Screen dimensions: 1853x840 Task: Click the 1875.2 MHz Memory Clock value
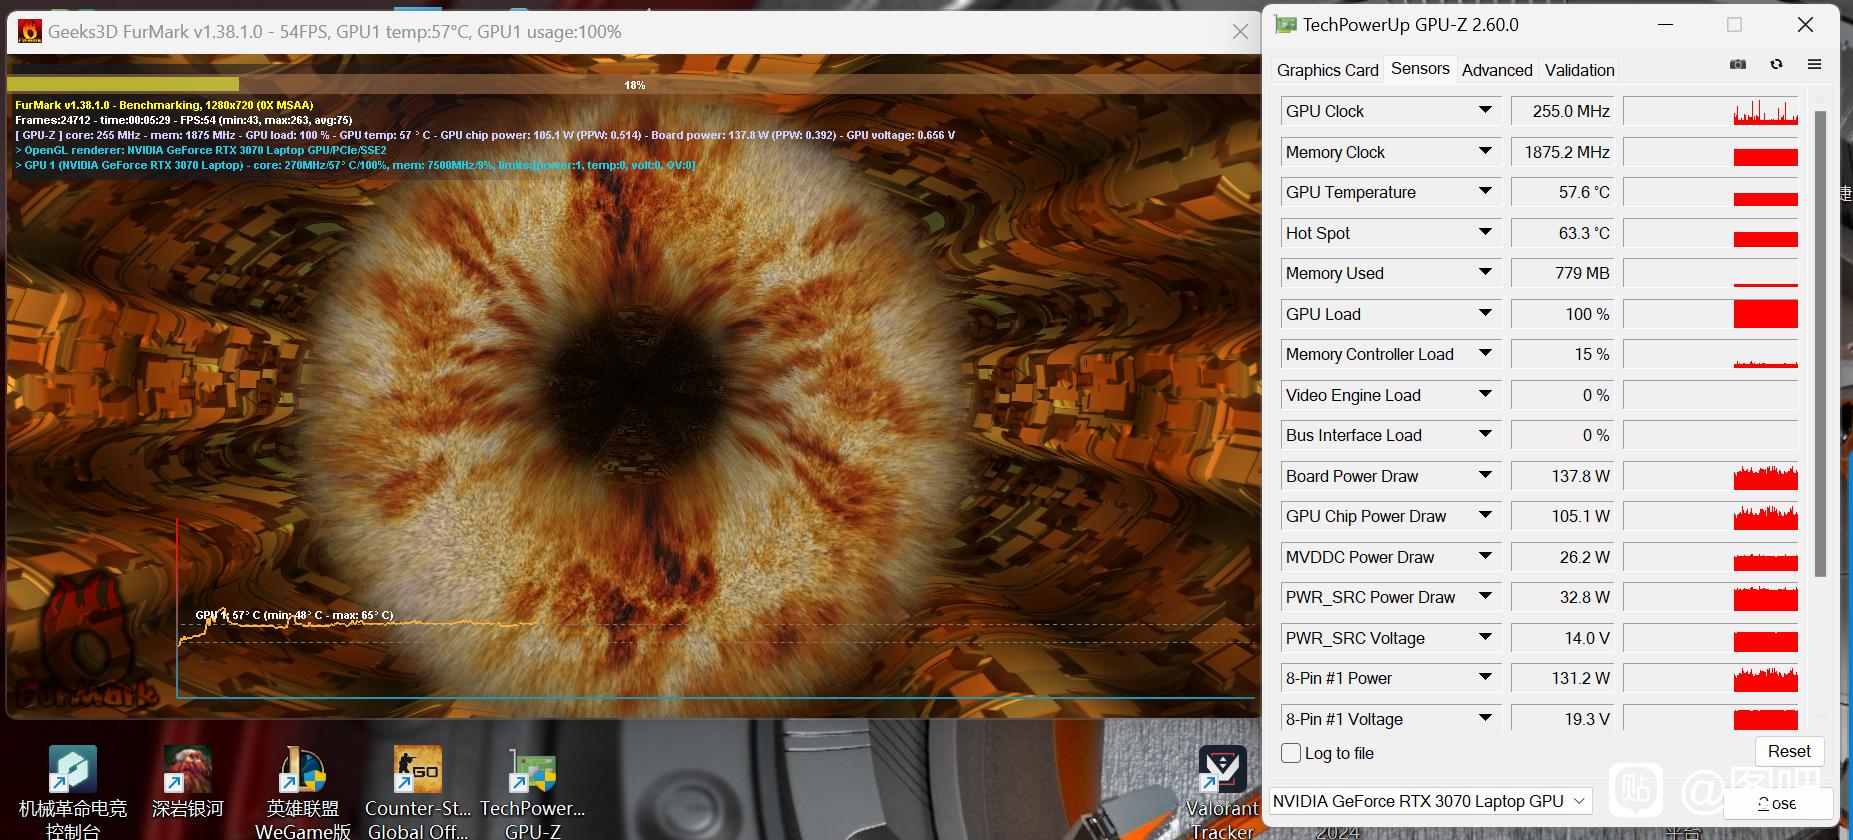point(1561,152)
